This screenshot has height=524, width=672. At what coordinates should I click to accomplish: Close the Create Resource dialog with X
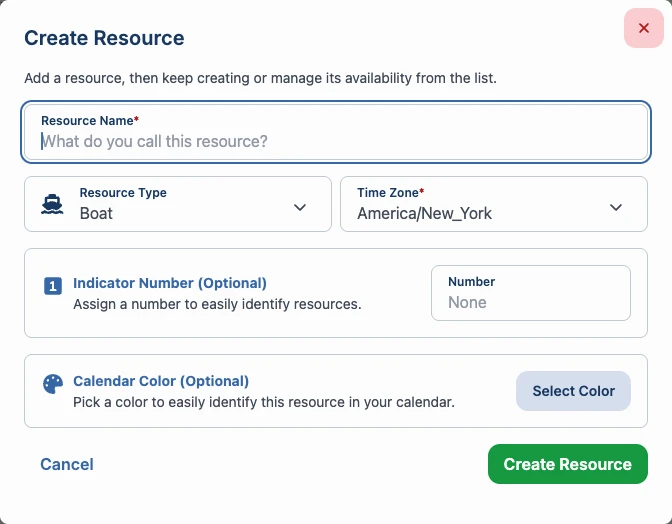point(643,28)
